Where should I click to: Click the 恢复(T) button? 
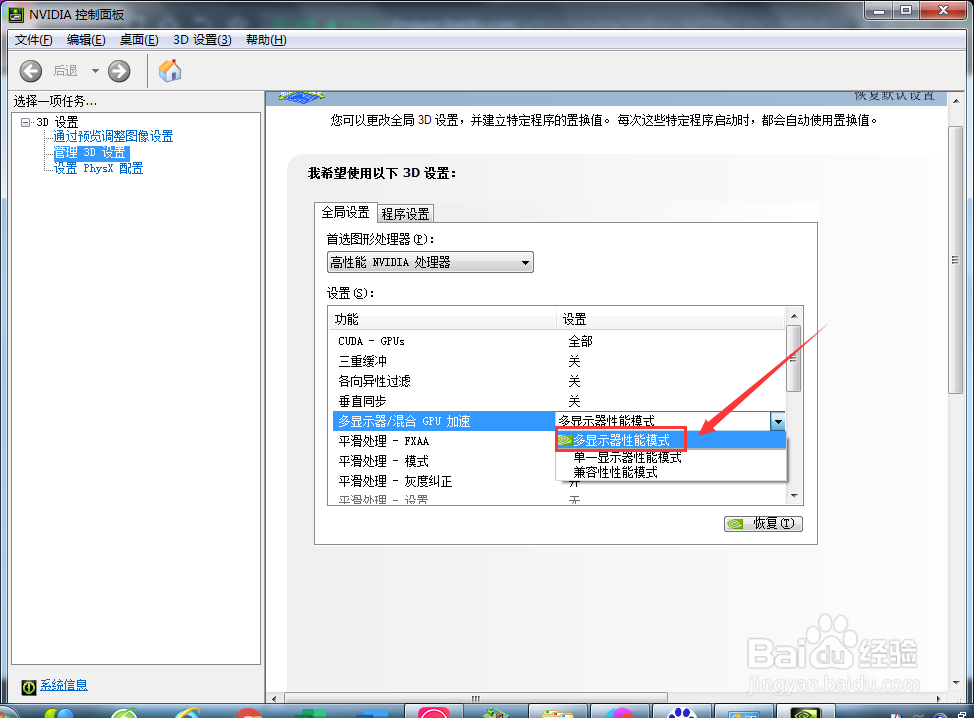coord(763,524)
